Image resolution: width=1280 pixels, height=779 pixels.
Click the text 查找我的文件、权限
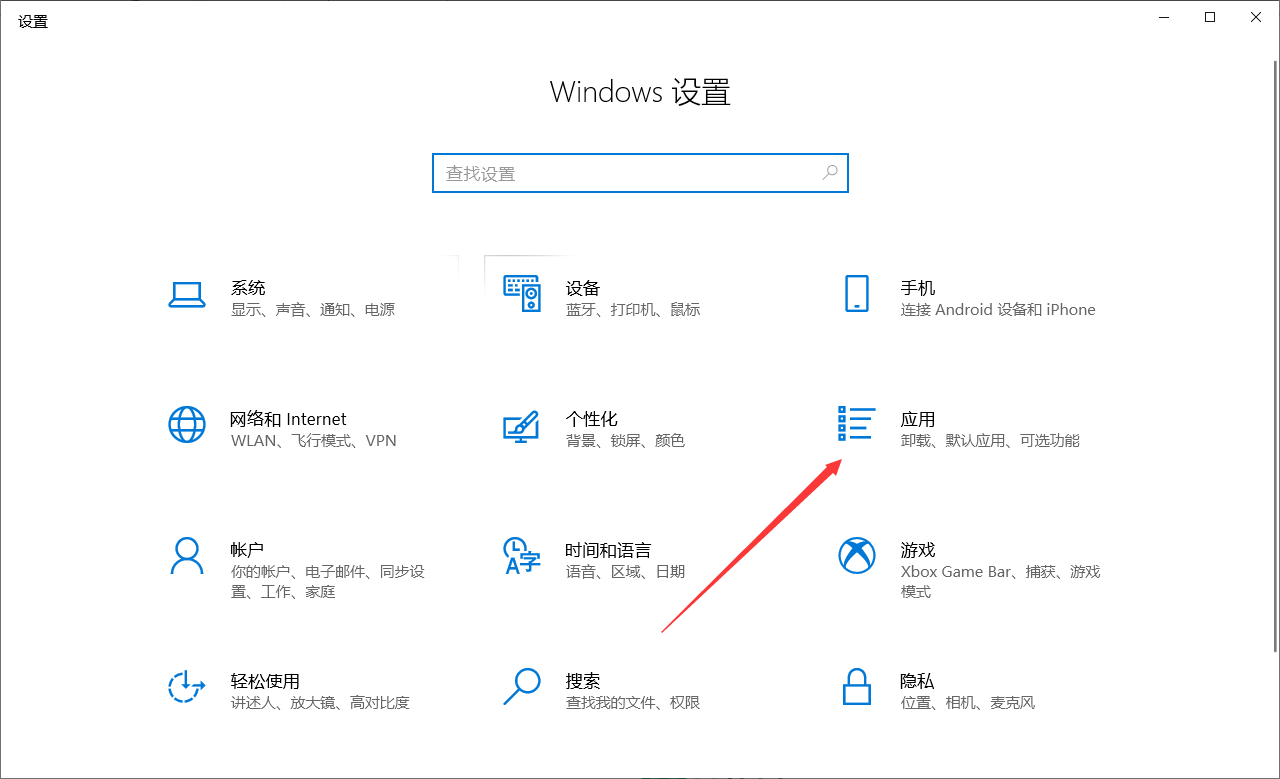pos(633,703)
